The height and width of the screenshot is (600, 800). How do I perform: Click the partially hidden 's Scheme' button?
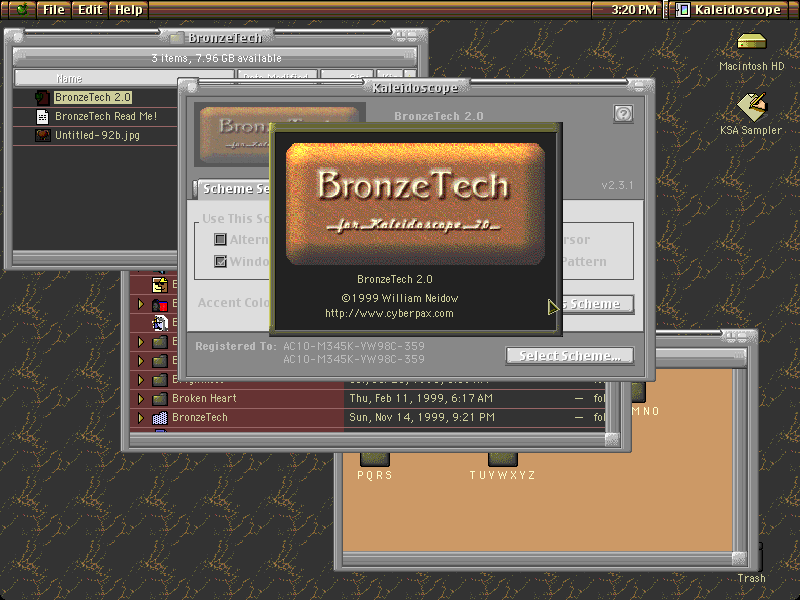click(x=598, y=304)
